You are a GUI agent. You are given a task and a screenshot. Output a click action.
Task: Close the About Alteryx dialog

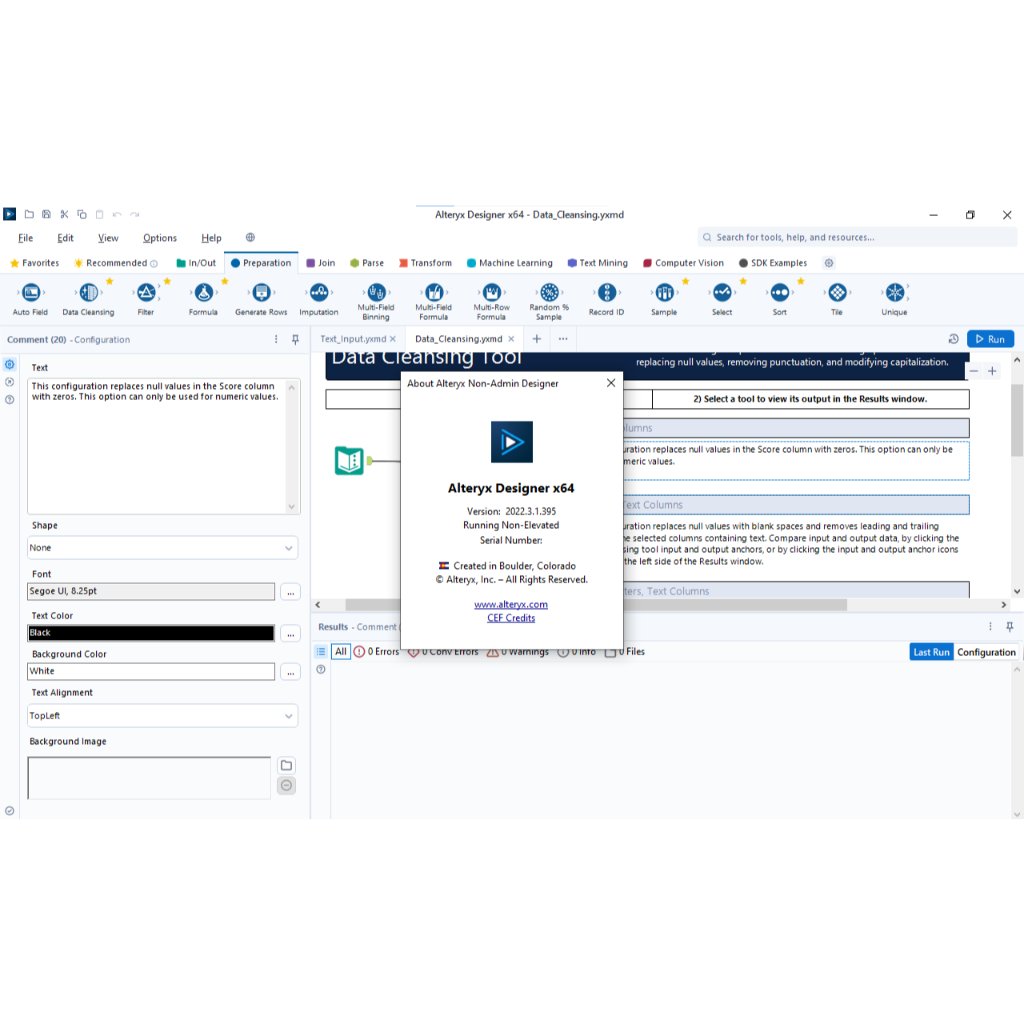[611, 383]
